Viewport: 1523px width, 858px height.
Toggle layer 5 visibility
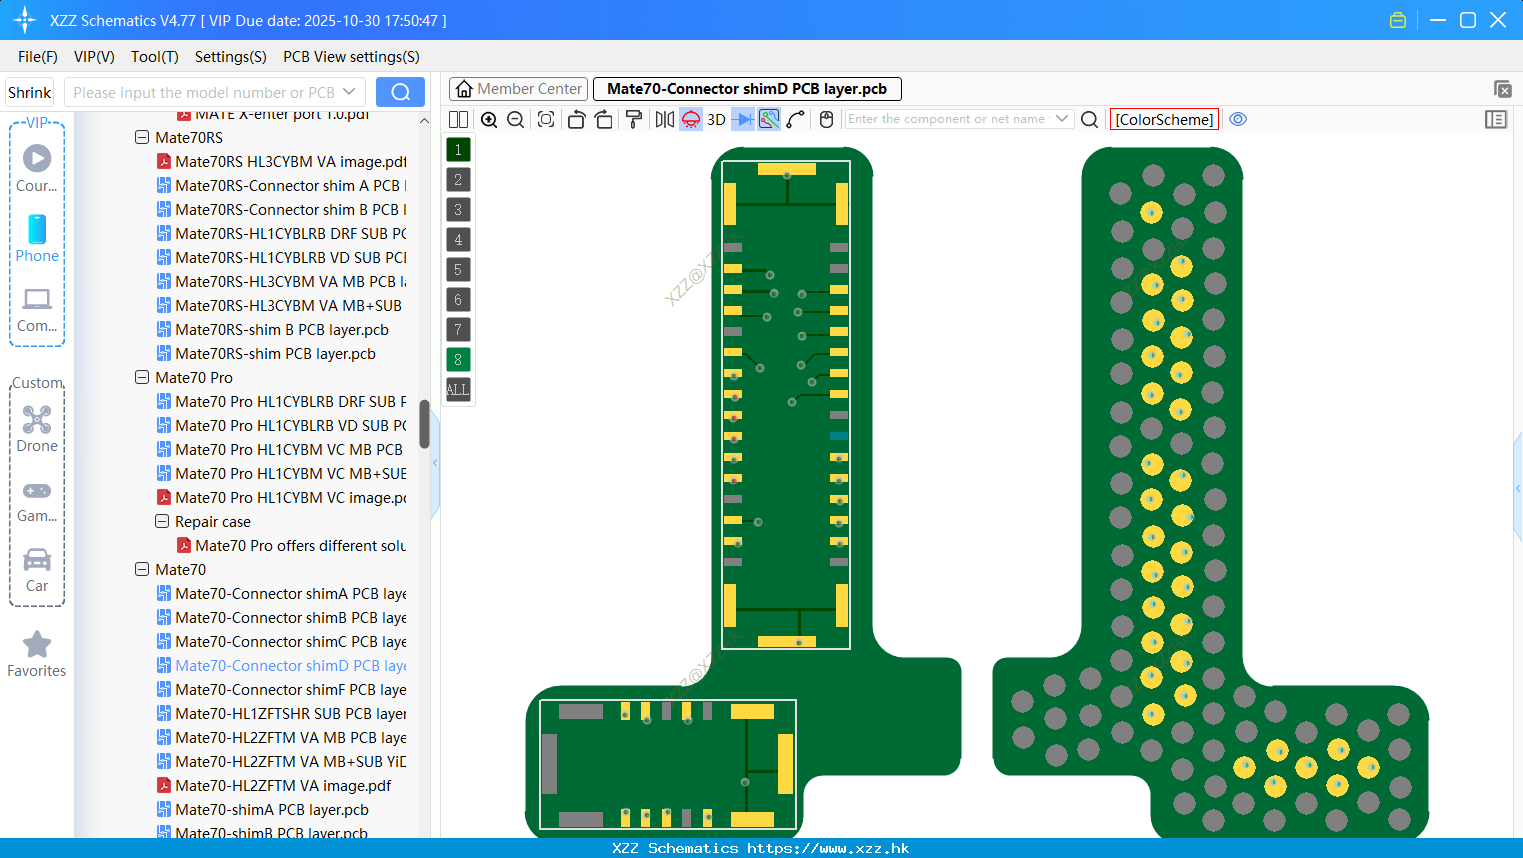point(458,270)
